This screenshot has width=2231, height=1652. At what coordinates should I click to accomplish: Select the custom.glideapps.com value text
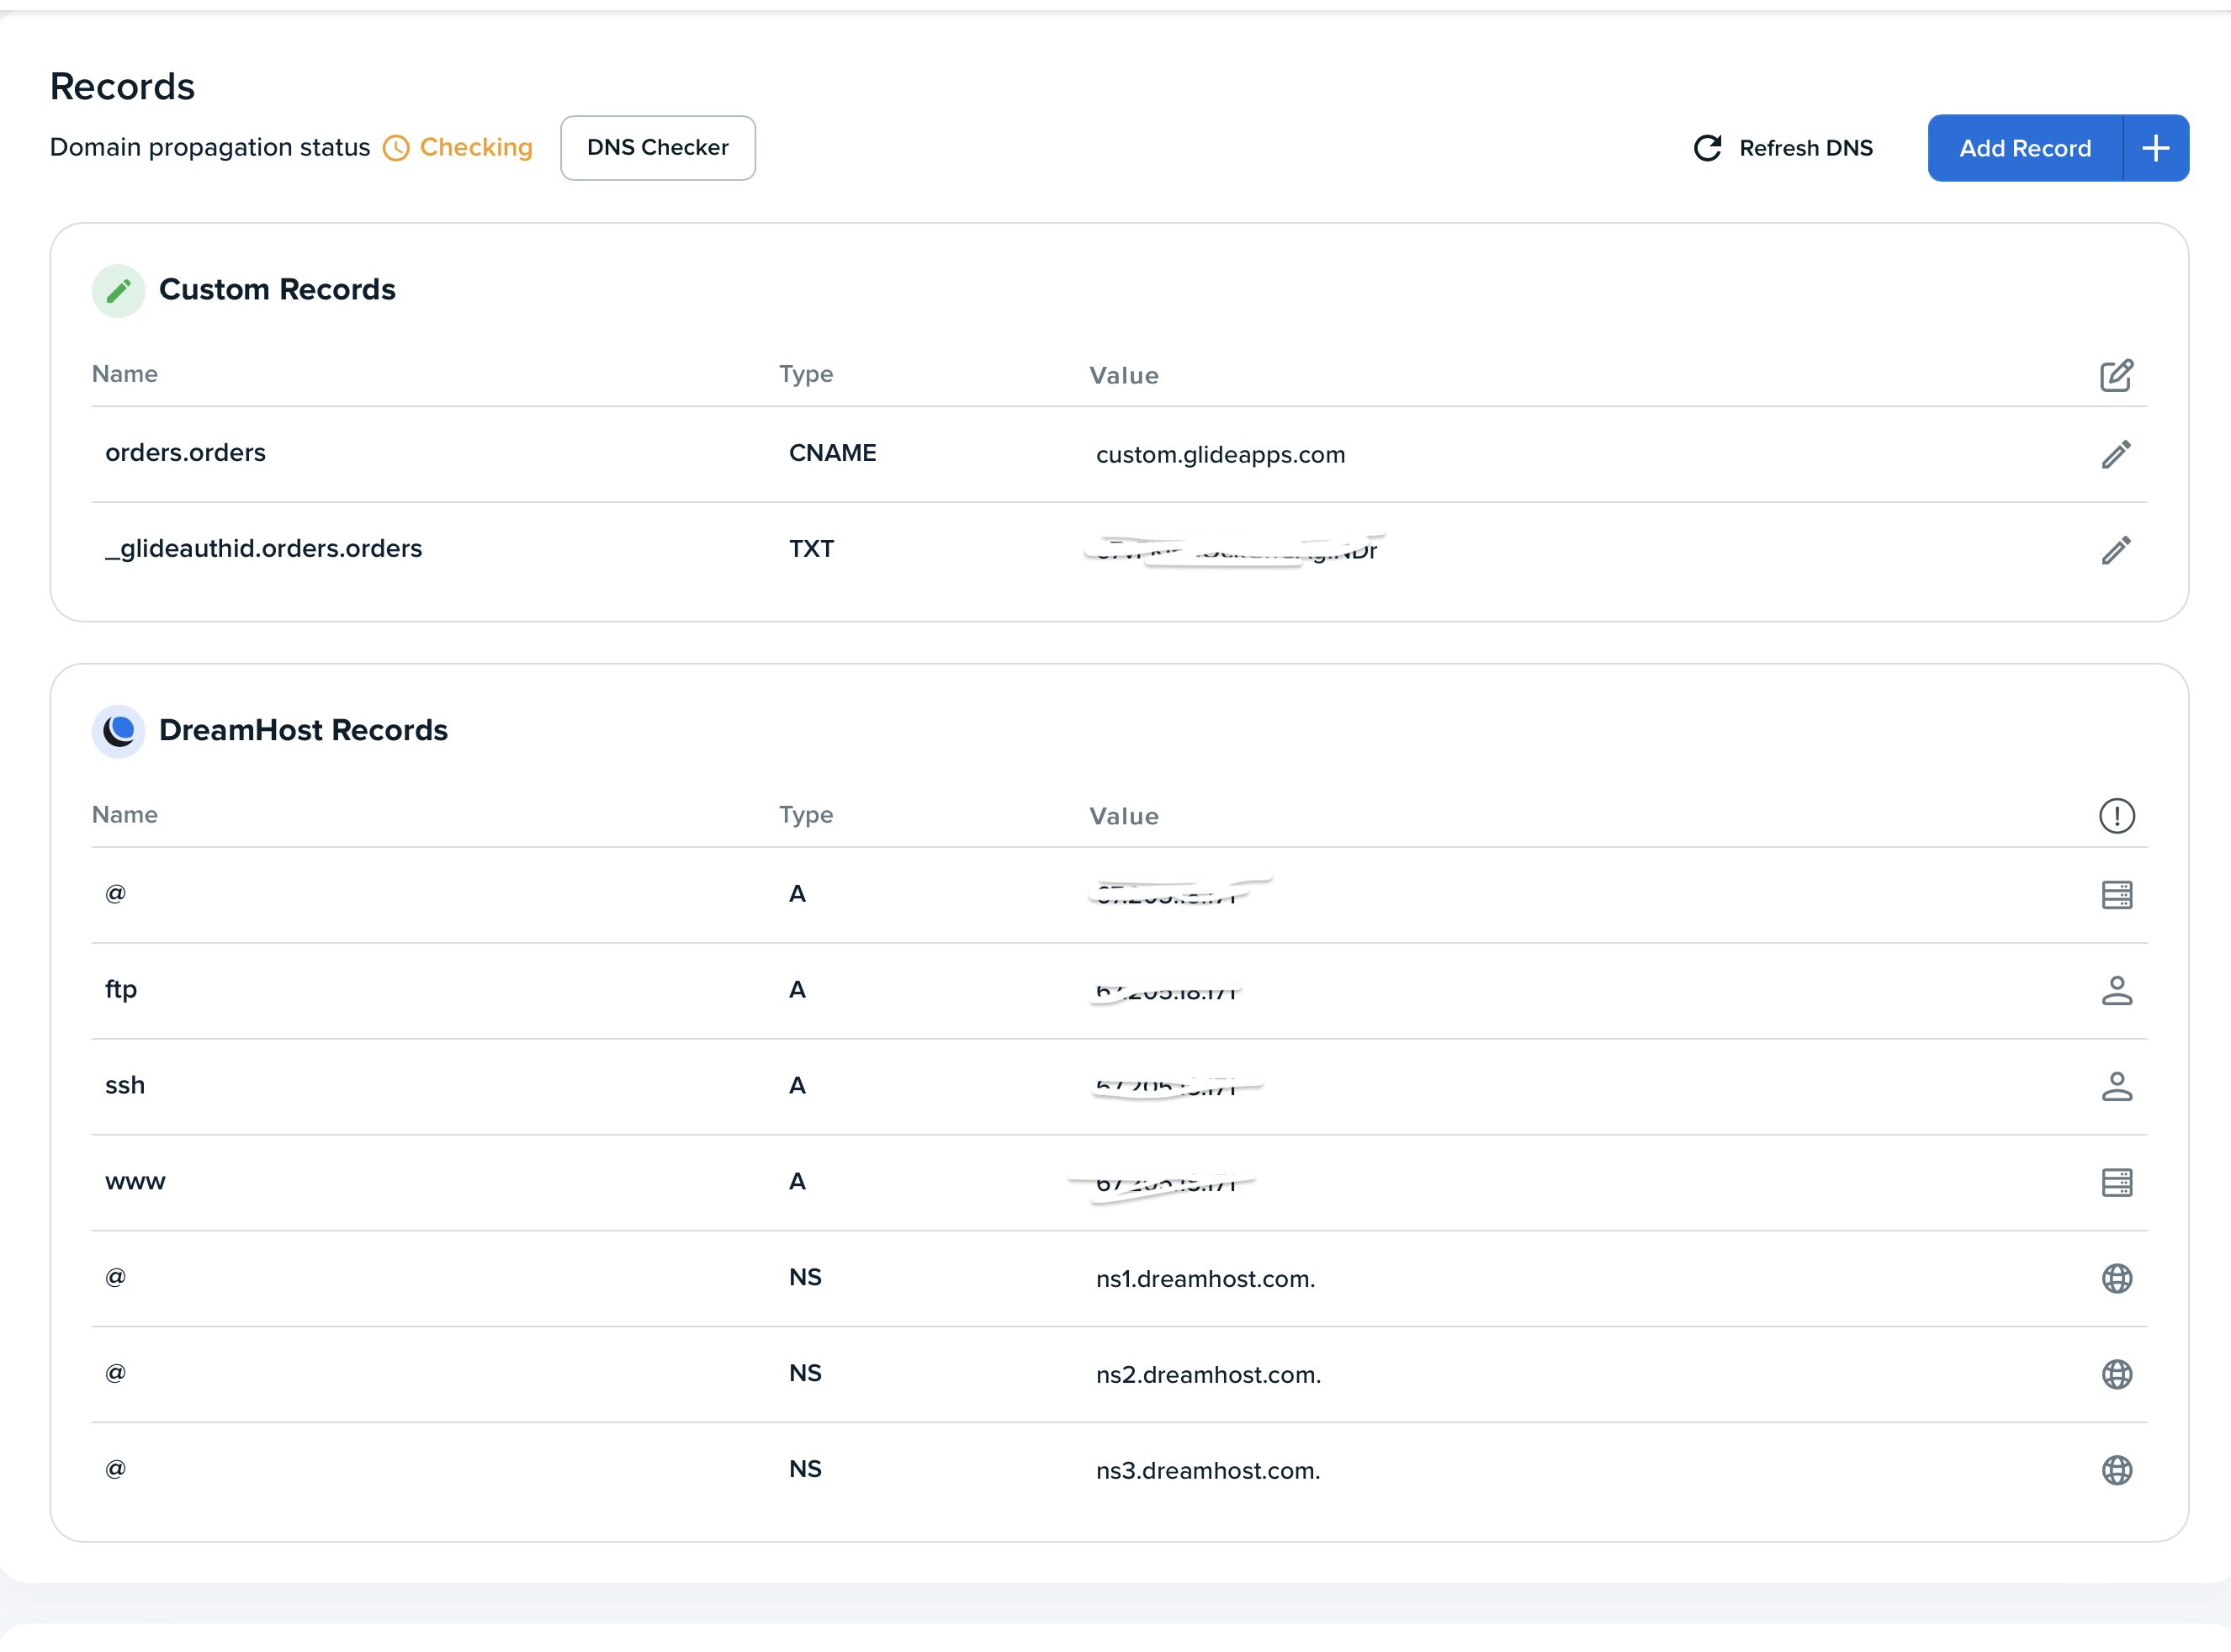pos(1220,455)
